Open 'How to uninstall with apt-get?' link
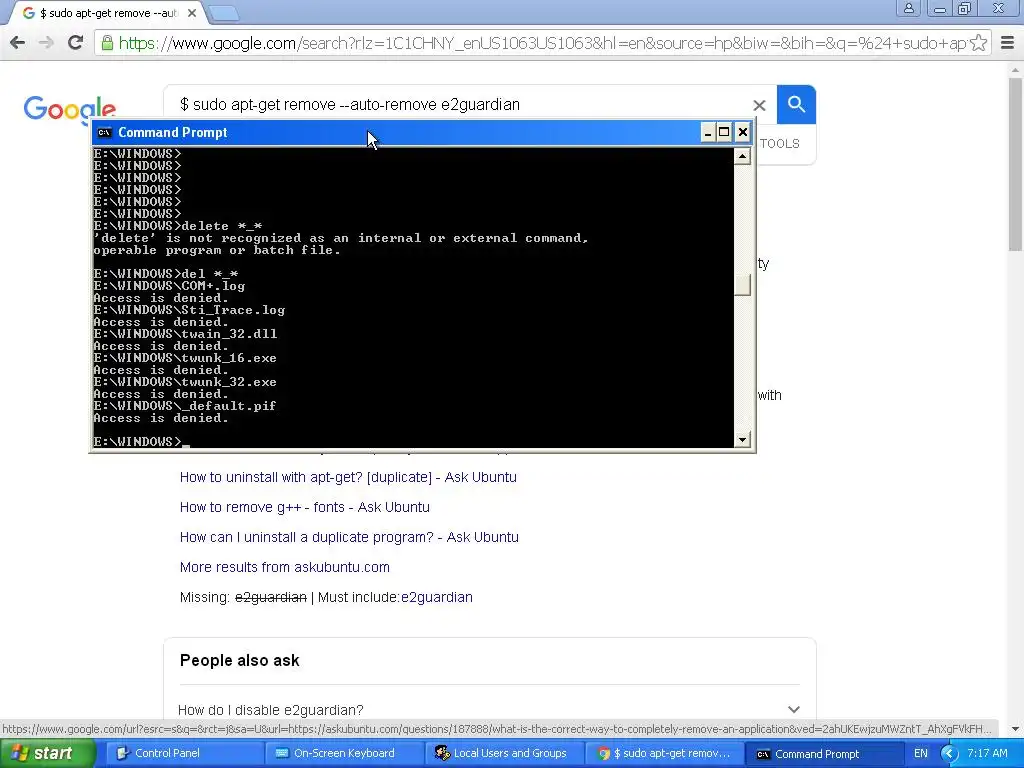Screen dimensions: 1024x768 pos(348,477)
